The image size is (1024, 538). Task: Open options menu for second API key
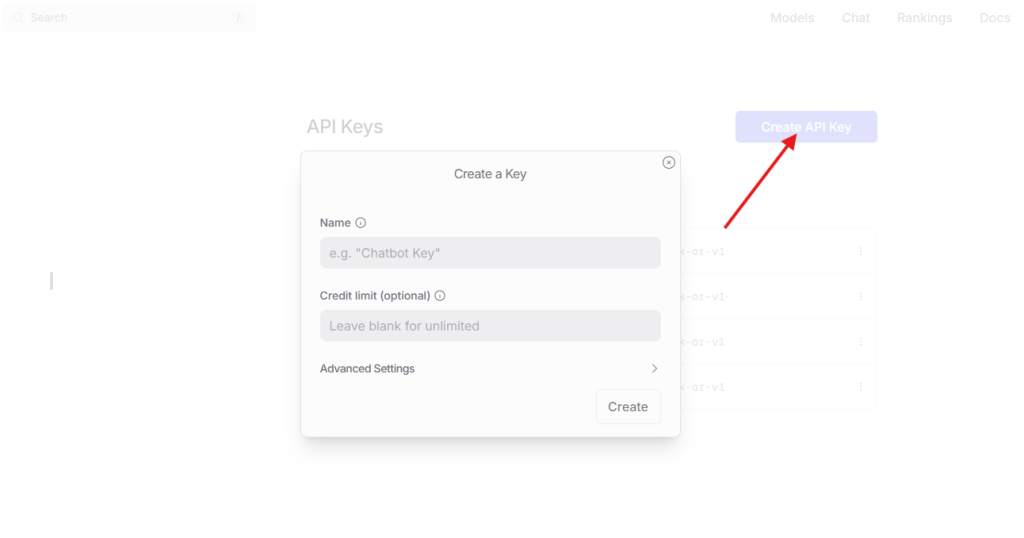861,296
